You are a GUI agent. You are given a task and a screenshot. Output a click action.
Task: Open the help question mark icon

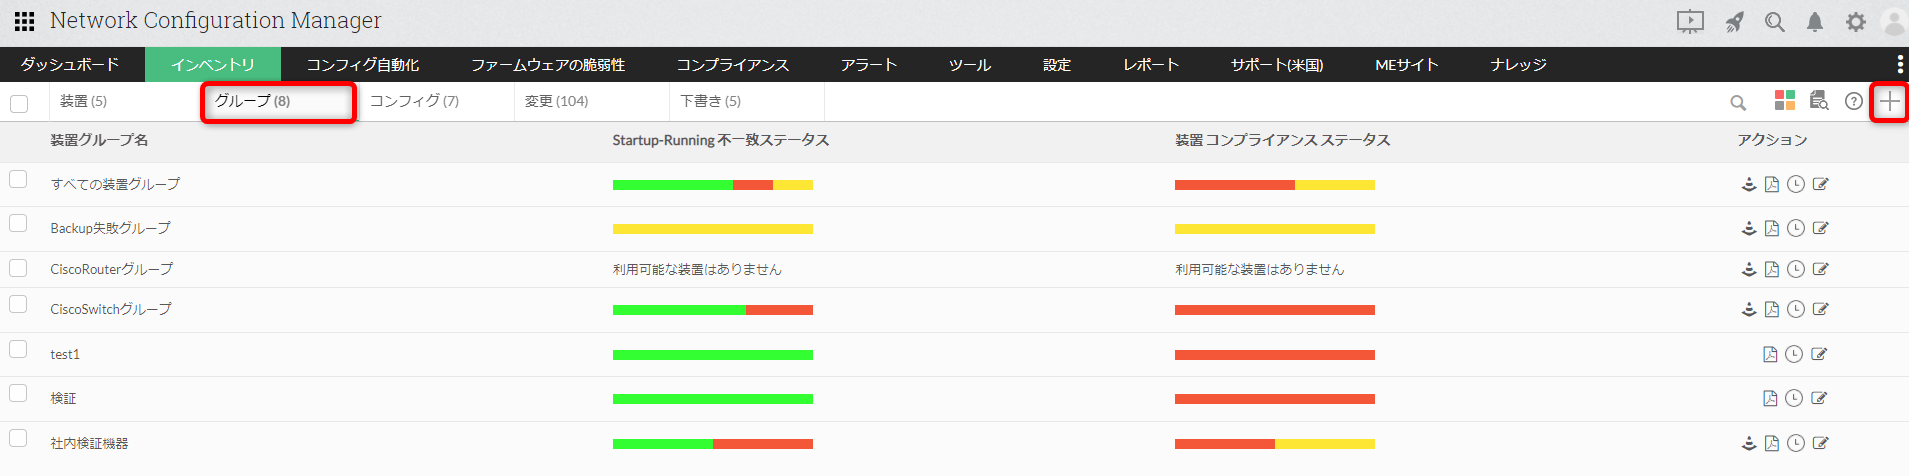(1854, 101)
